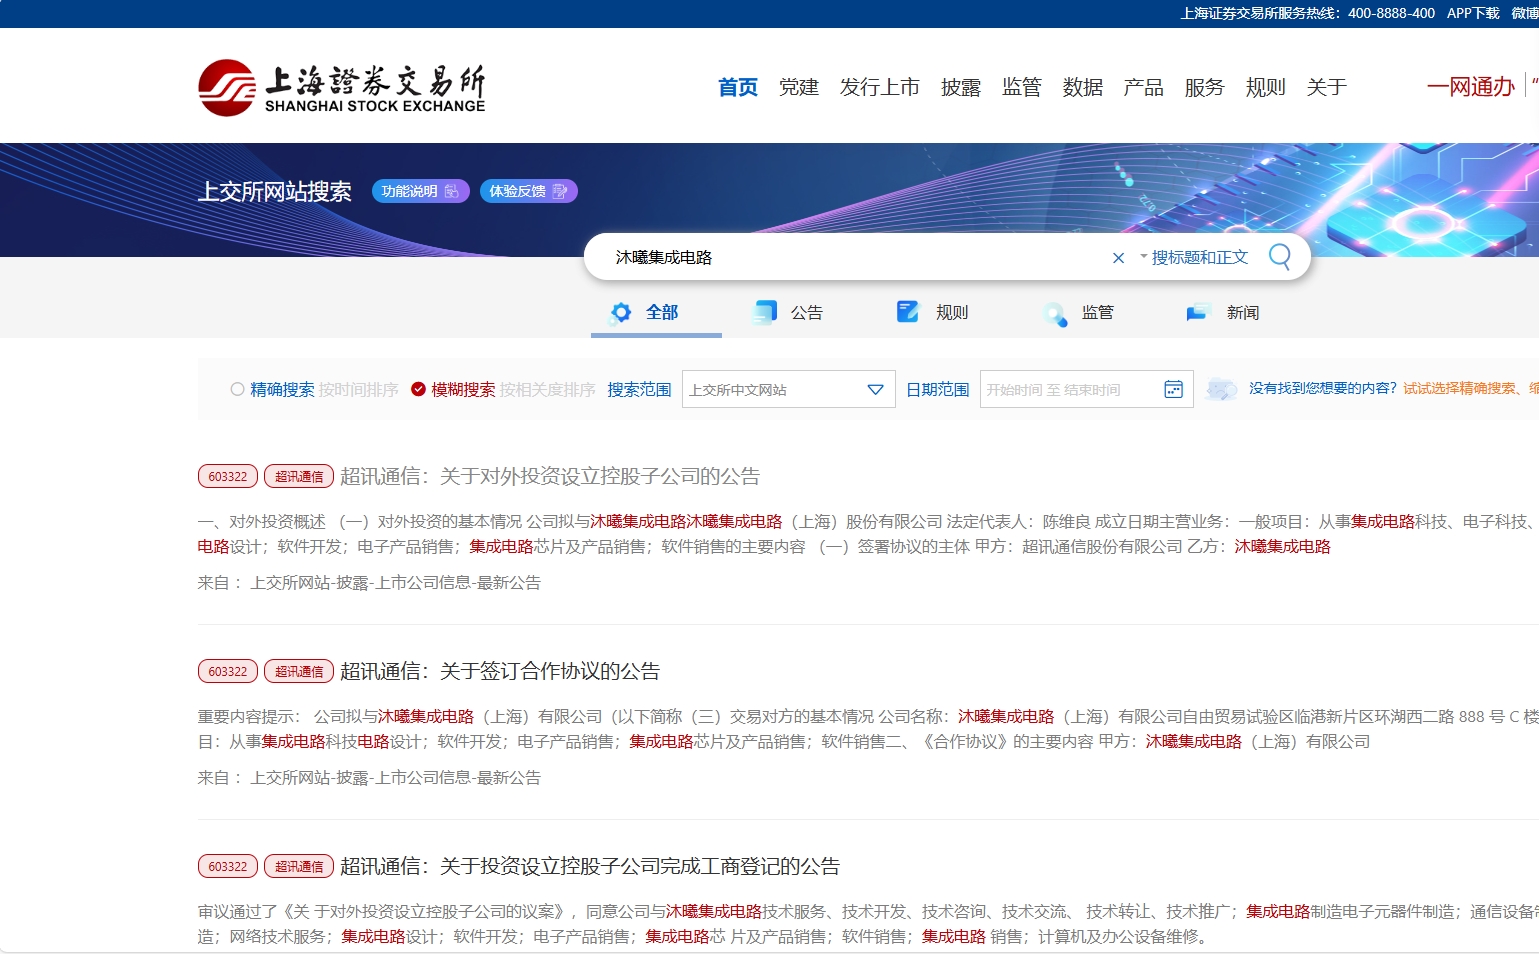Click the 监管 tab magnifier icon
This screenshot has height=954, width=1539.
point(1055,314)
